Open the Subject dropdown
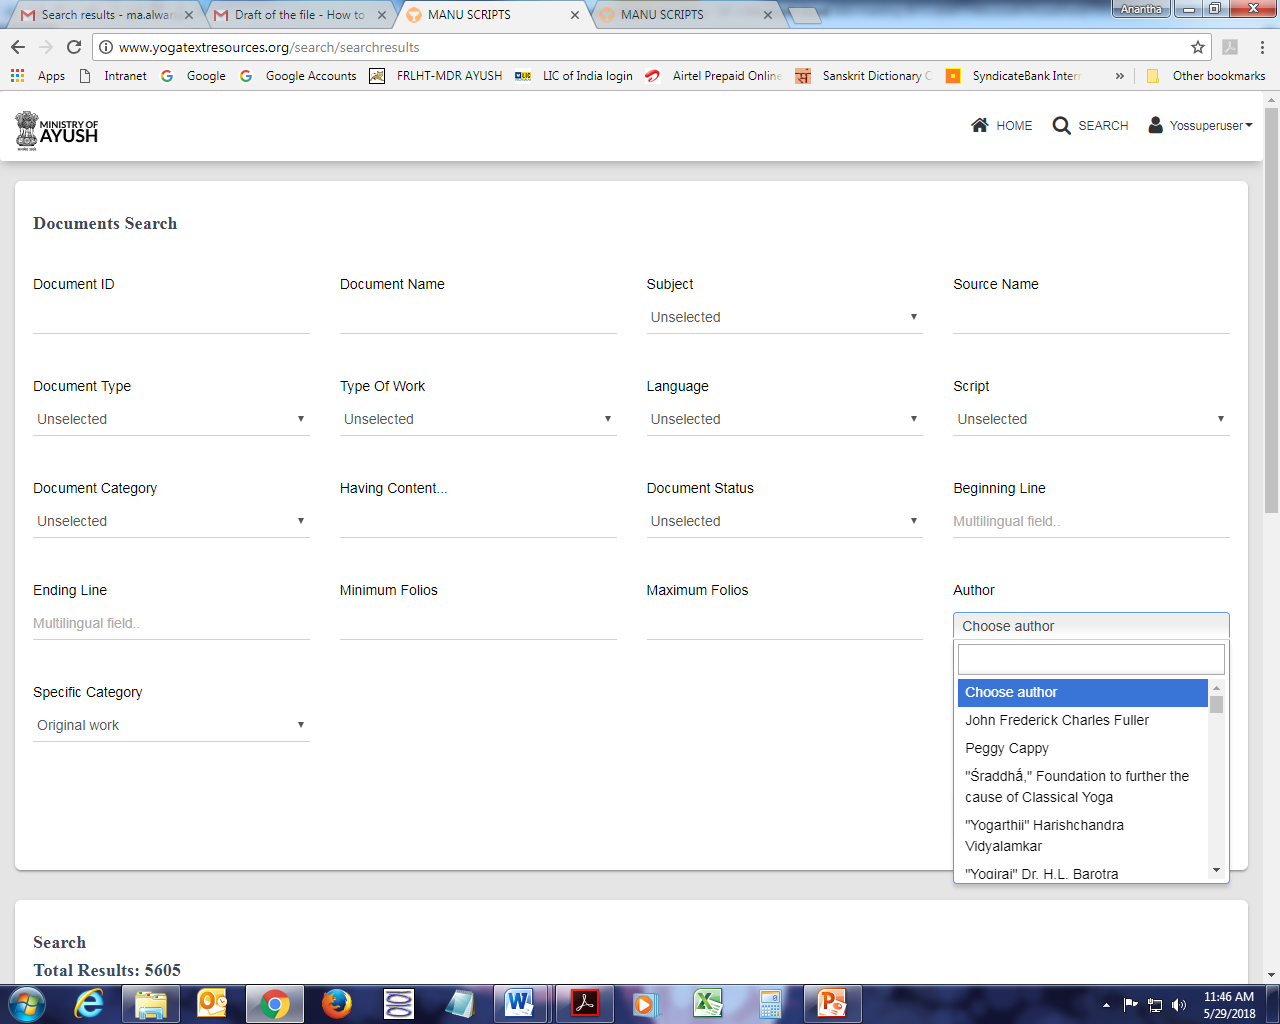1280x1024 pixels. 783,317
